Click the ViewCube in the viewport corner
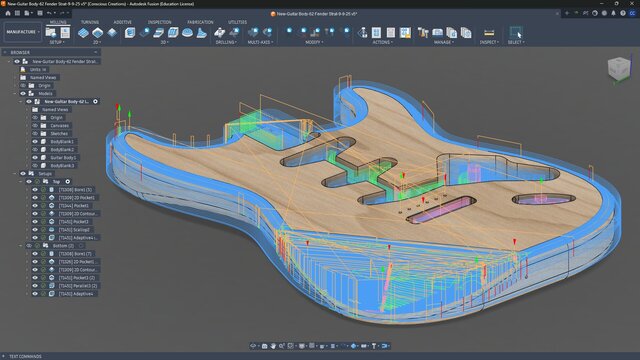Image resolution: width=640 pixels, height=360 pixels. coord(619,69)
